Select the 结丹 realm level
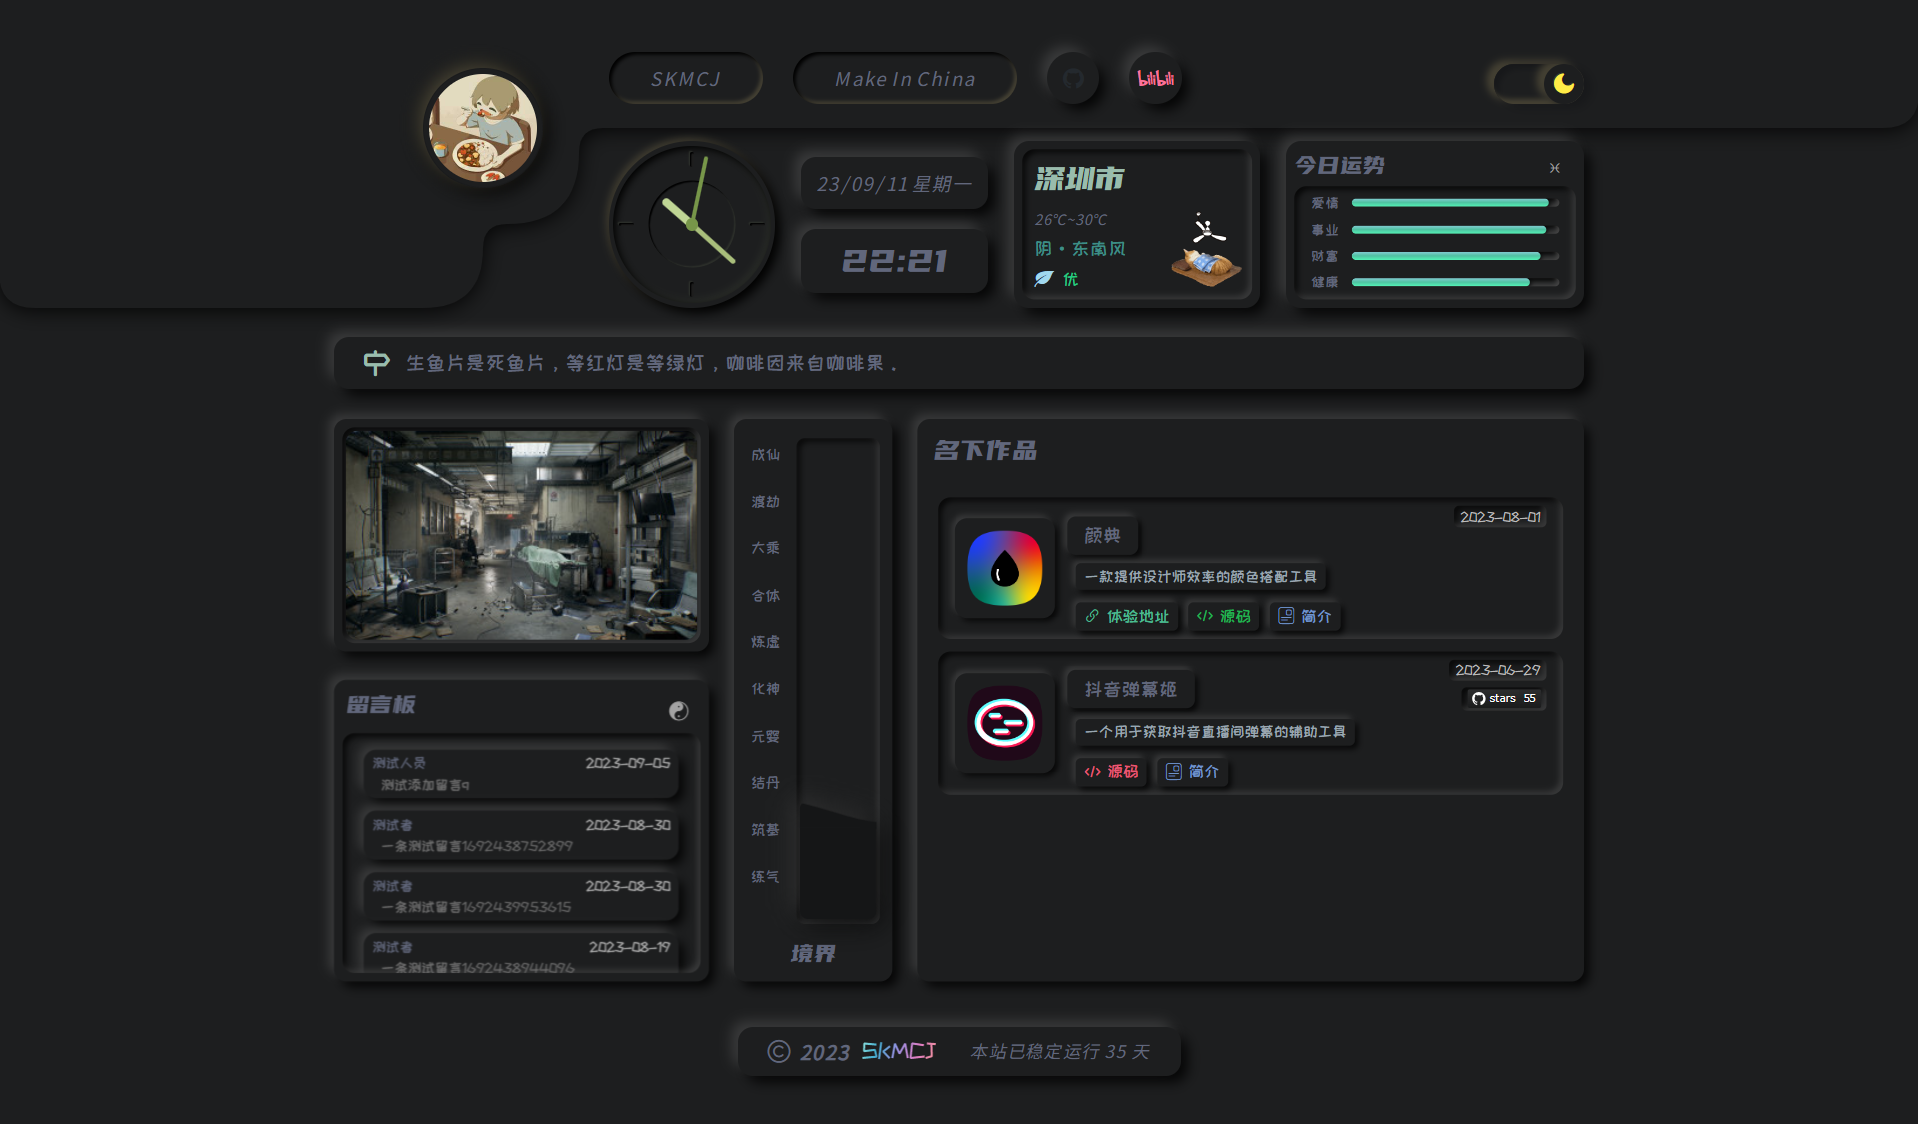The height and width of the screenshot is (1124, 1918). click(765, 782)
